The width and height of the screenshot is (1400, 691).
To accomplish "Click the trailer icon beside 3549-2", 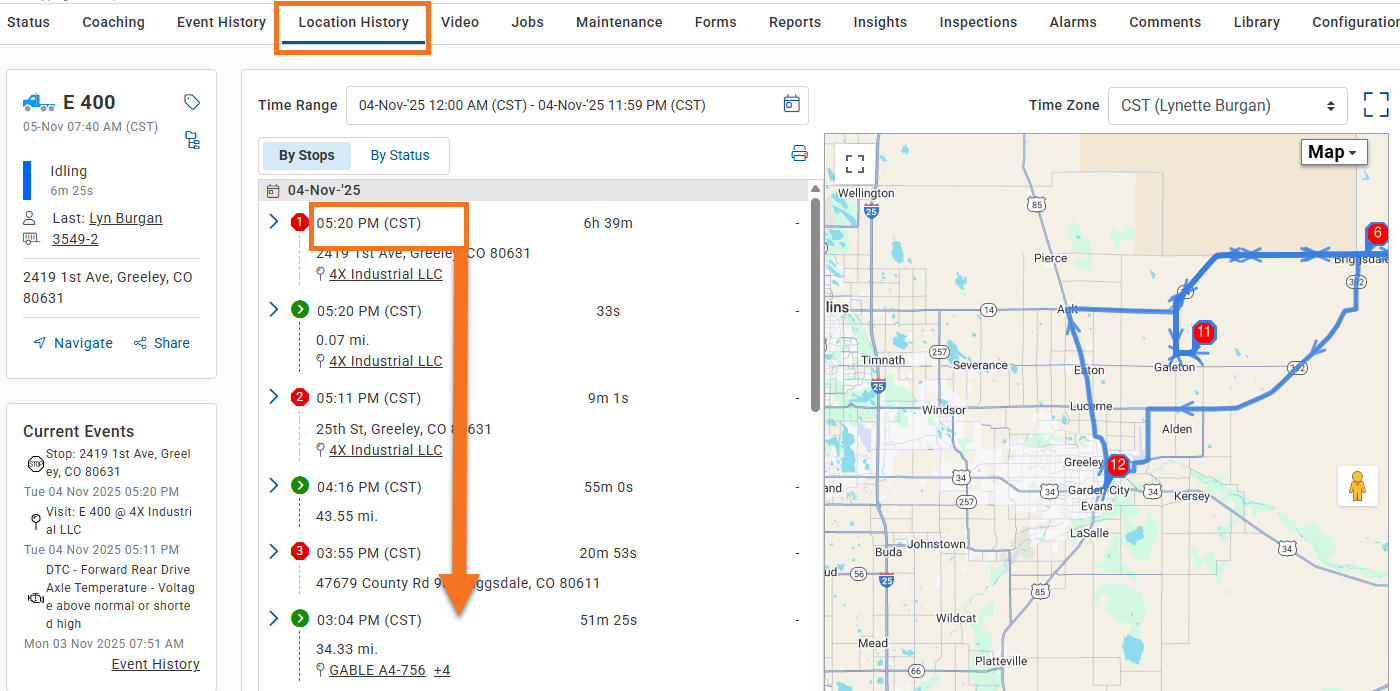I will pyautogui.click(x=31, y=239).
